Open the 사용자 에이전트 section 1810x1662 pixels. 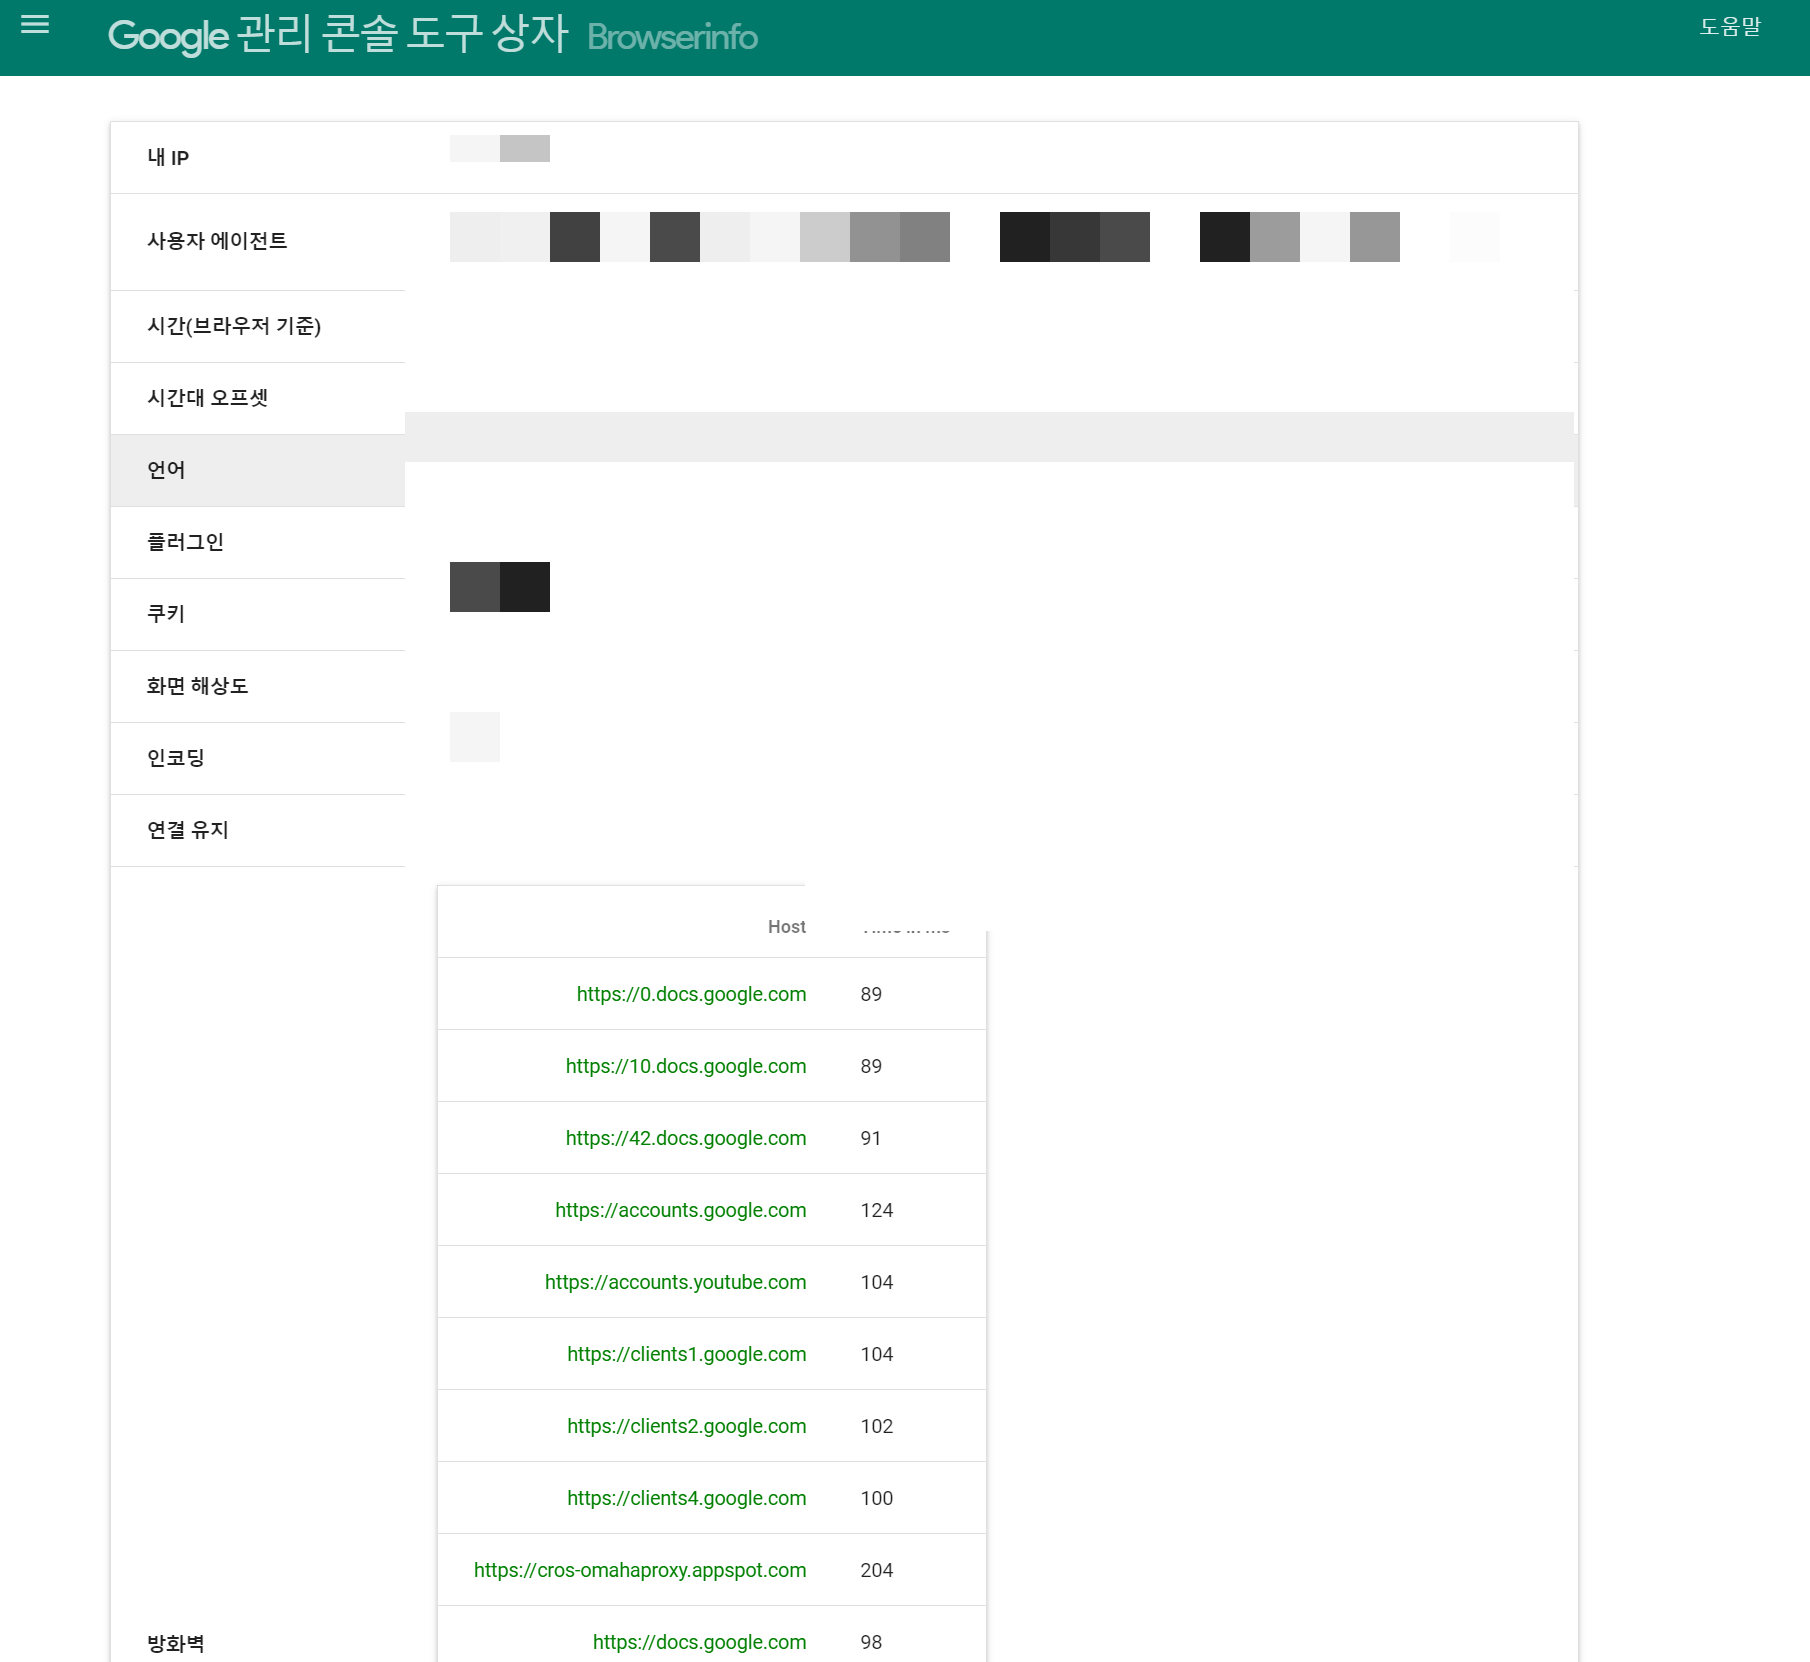click(x=217, y=240)
